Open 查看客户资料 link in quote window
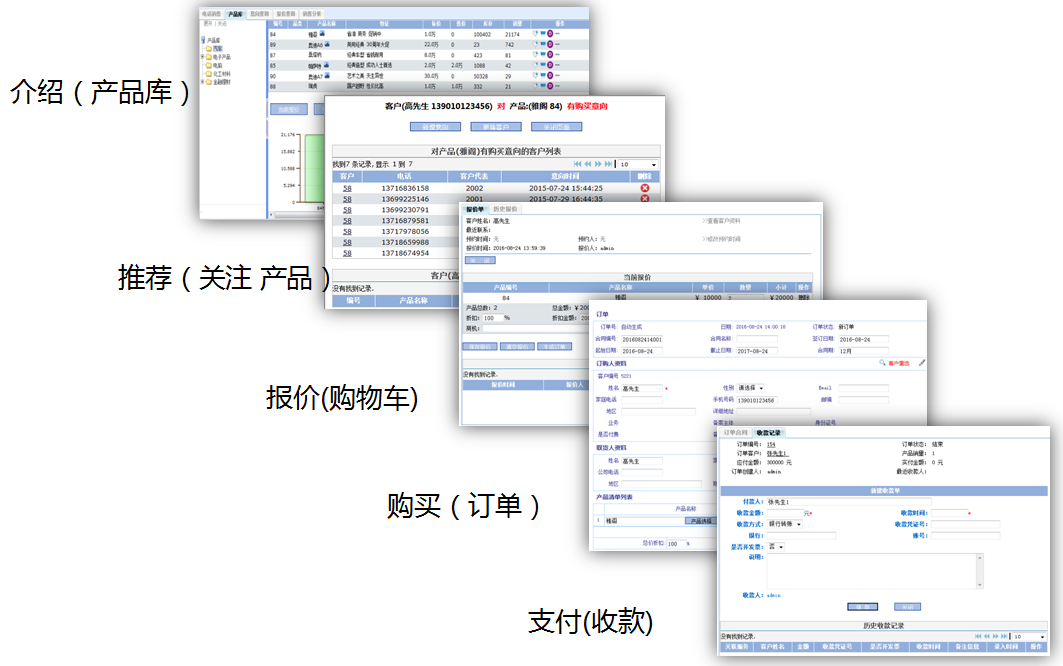The width and height of the screenshot is (1063, 666). 721,221
